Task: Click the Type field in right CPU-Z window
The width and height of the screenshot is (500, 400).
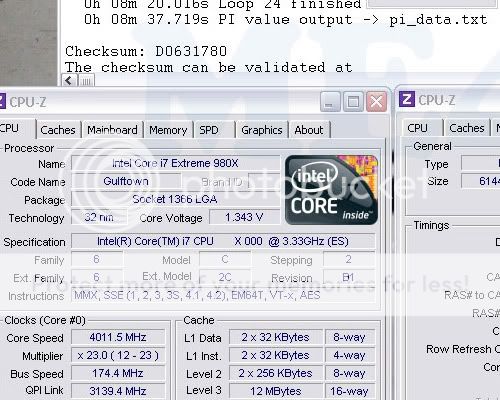Action: point(481,163)
